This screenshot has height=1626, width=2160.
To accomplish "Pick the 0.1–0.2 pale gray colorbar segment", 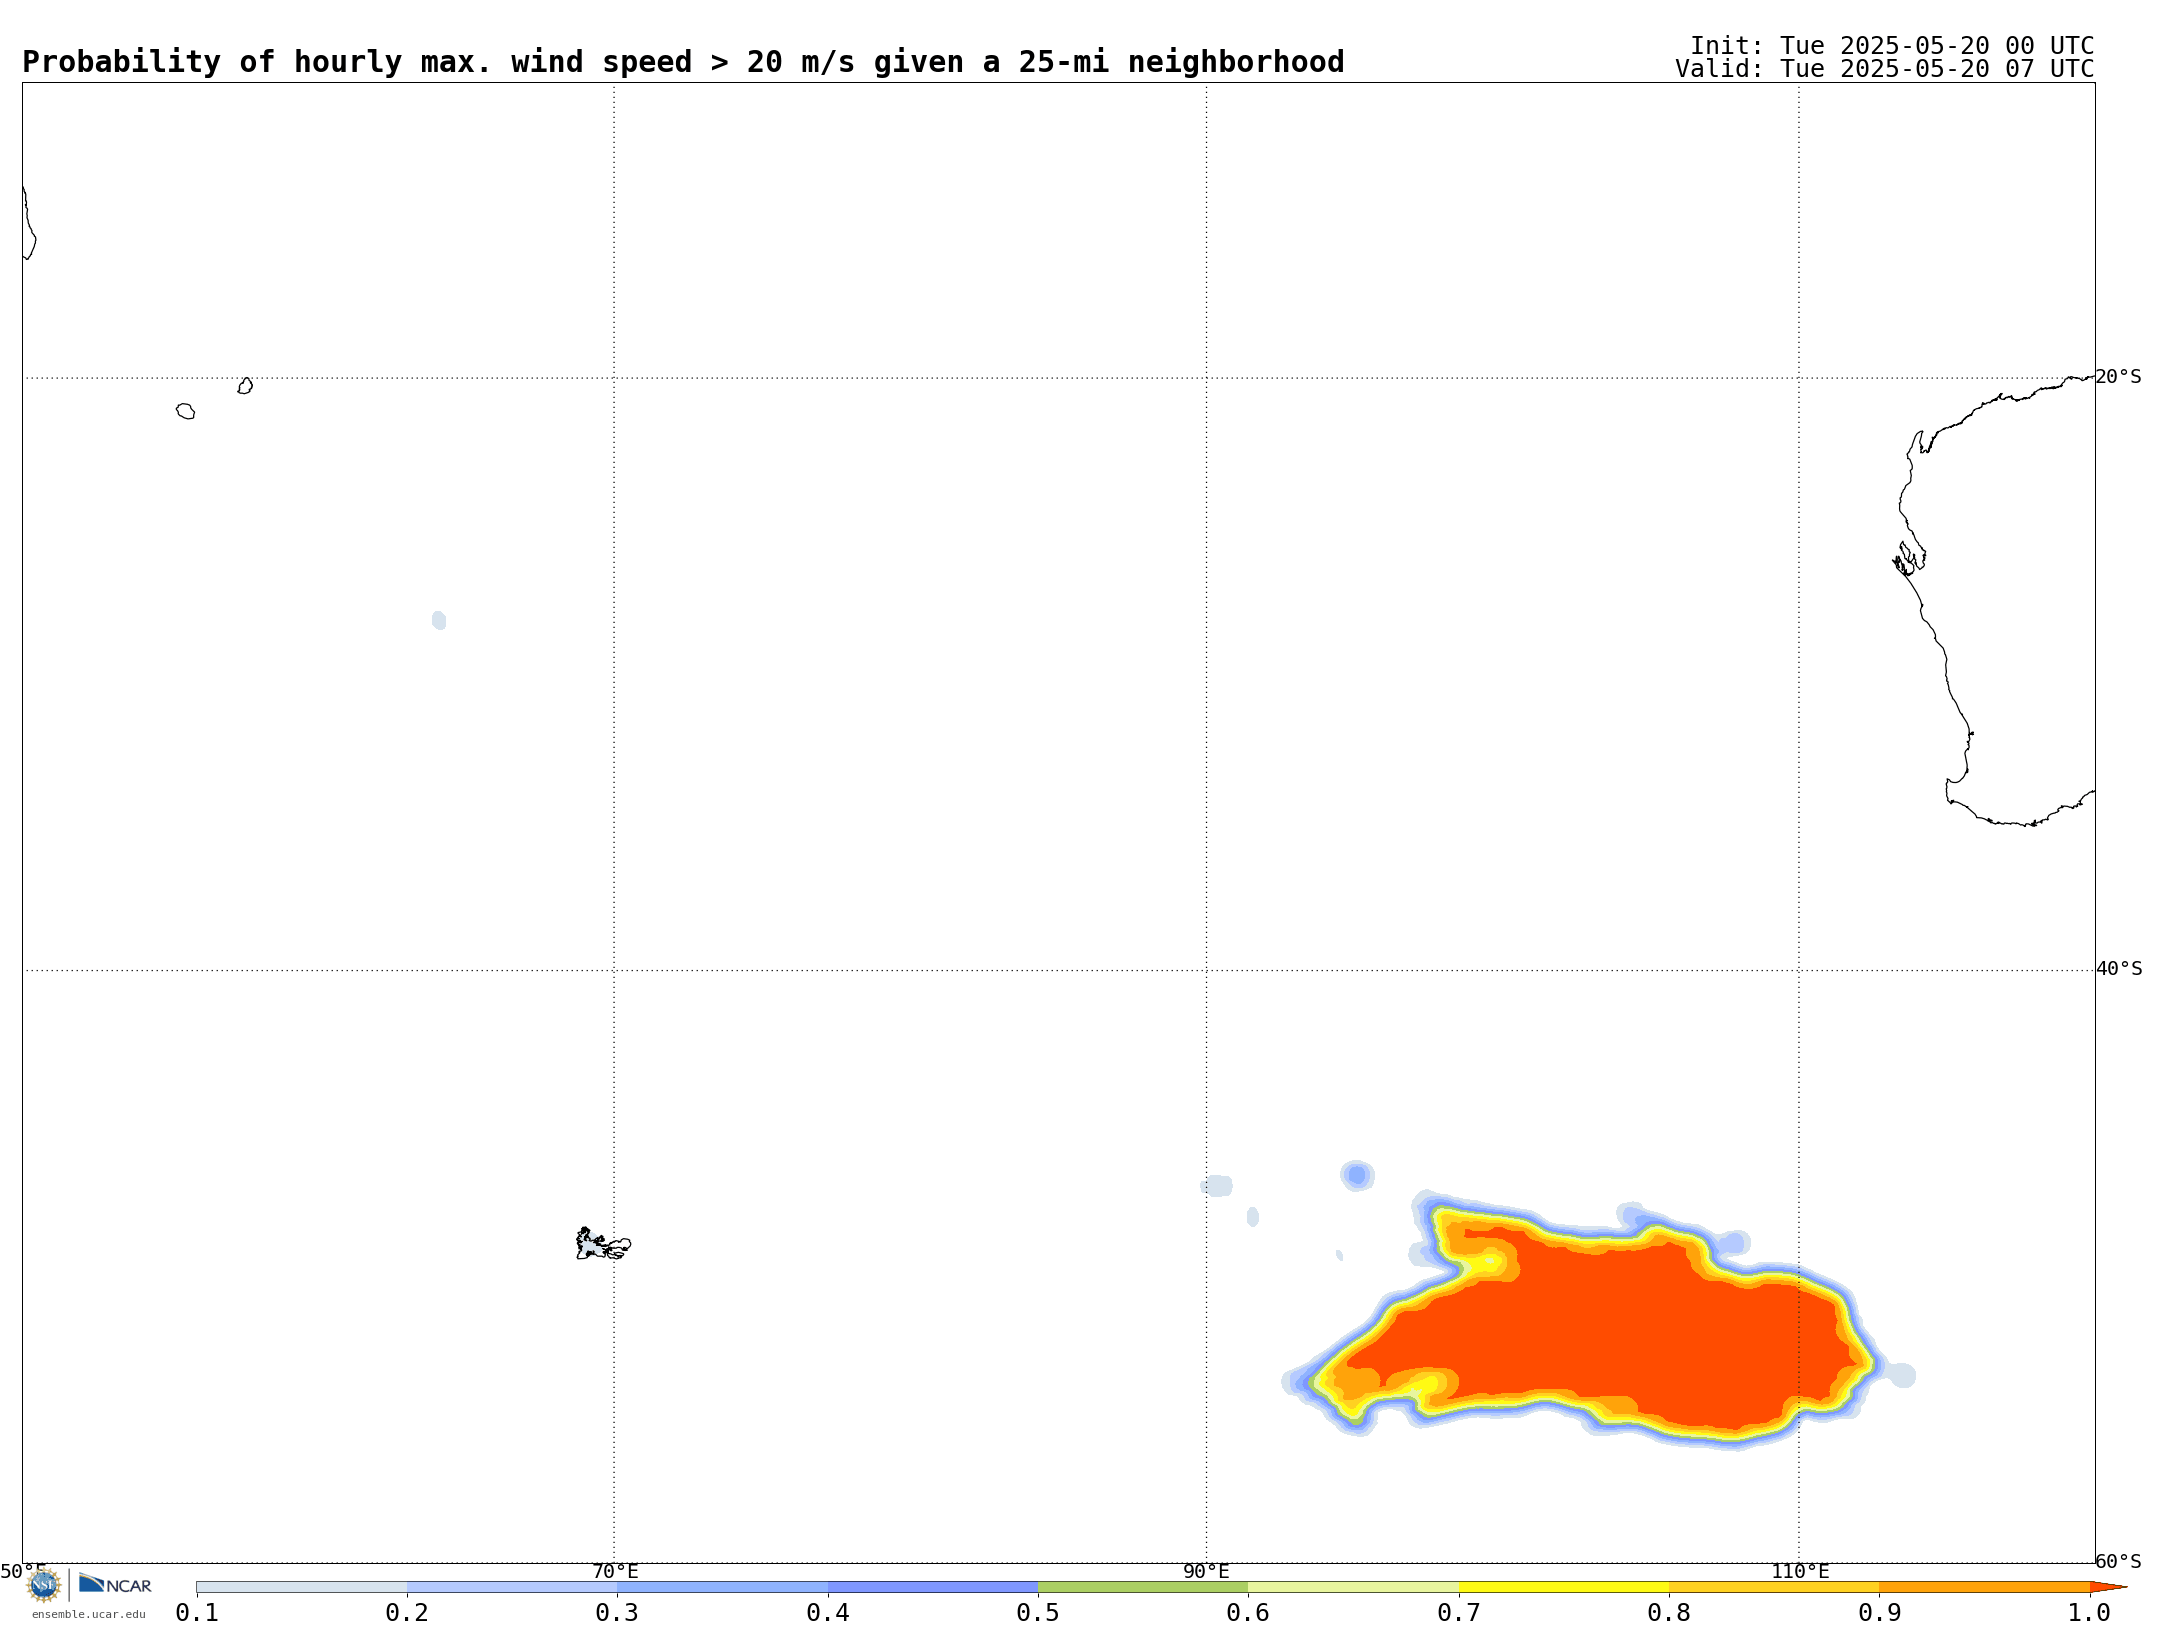I will (302, 1587).
